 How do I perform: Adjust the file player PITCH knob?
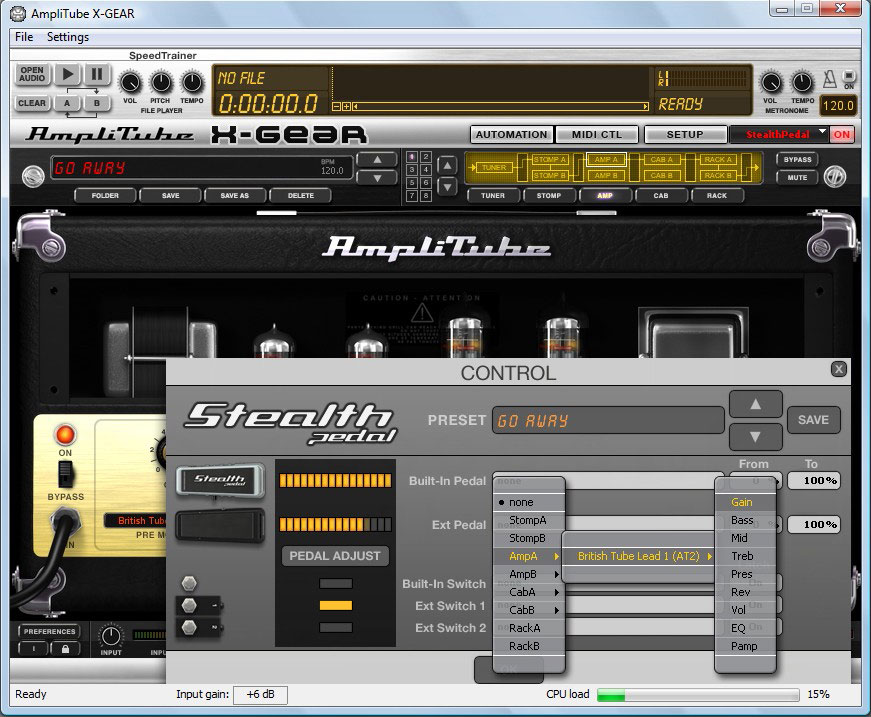pyautogui.click(x=161, y=82)
